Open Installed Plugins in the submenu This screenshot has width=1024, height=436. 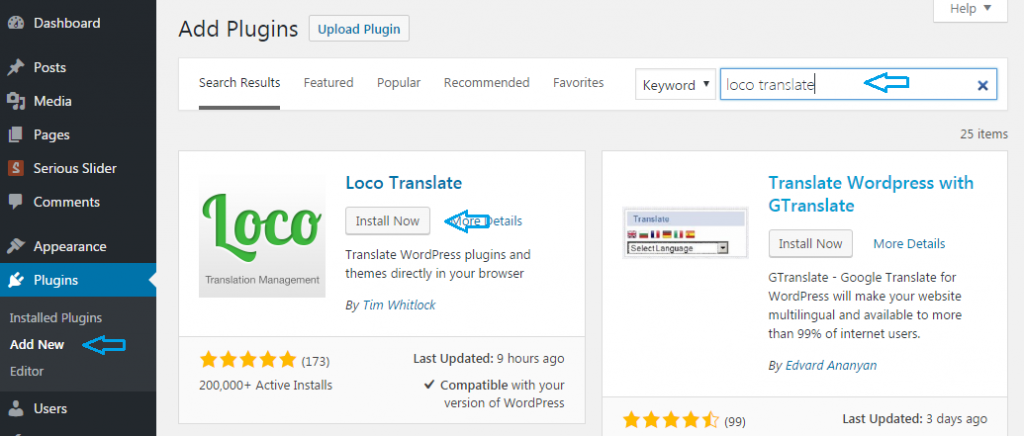56,318
